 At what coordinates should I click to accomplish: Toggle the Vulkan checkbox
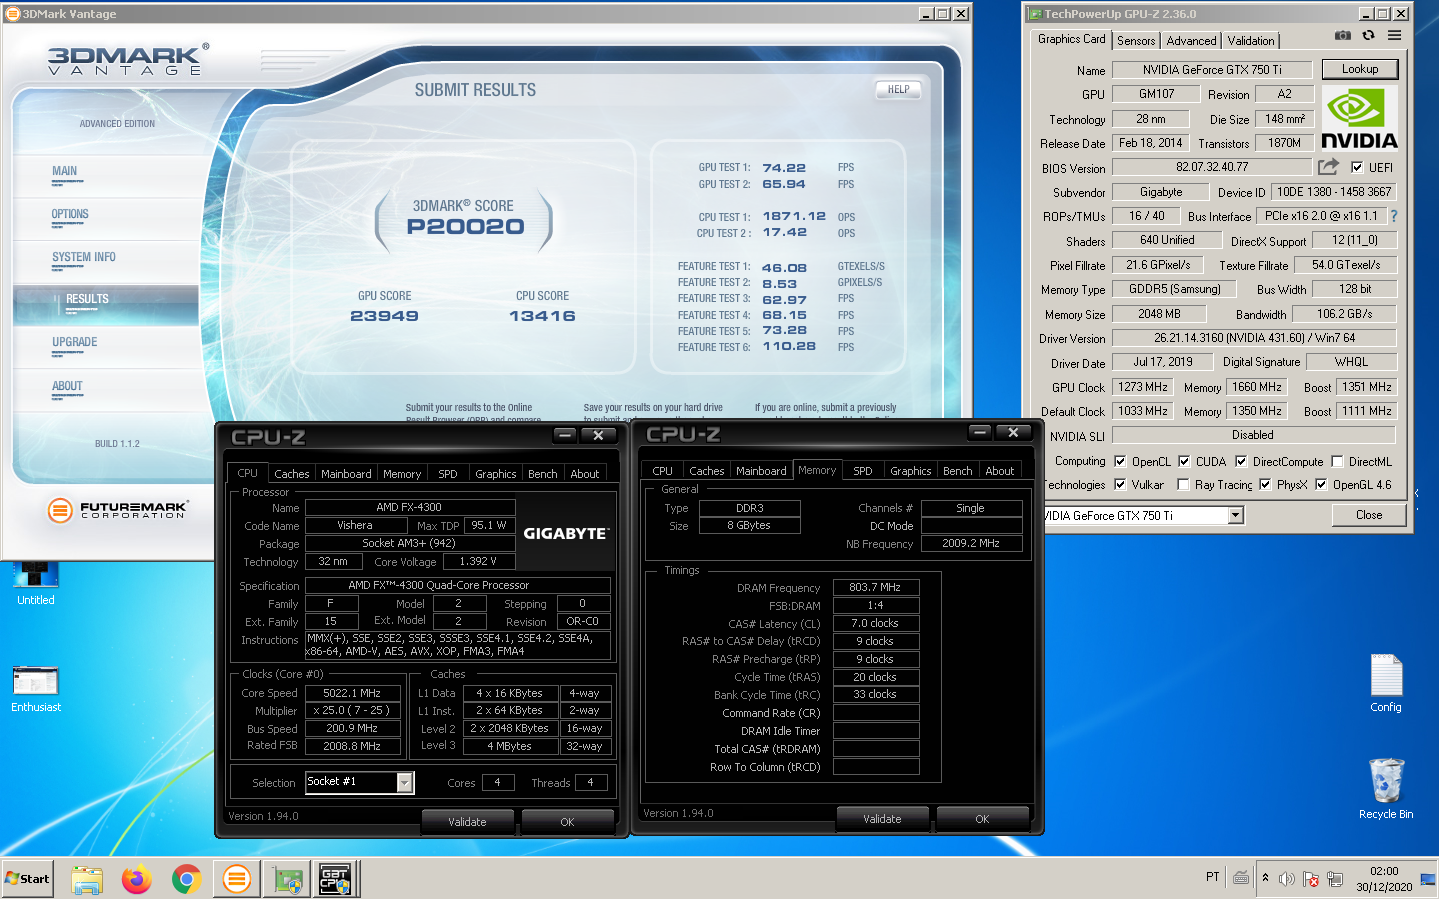(1120, 484)
